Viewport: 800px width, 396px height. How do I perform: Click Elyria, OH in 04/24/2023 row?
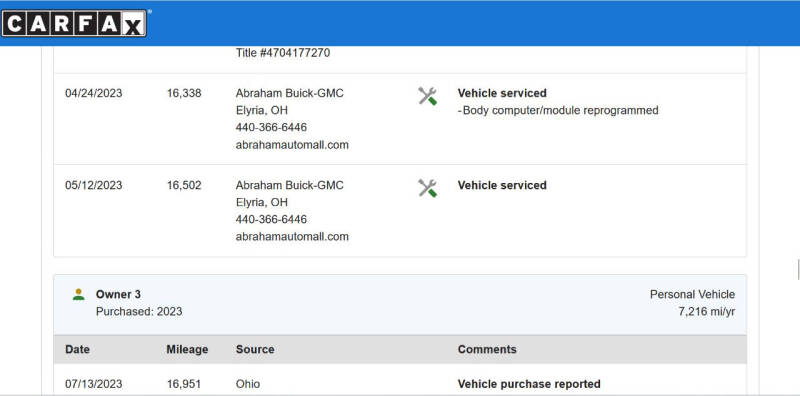click(262, 110)
